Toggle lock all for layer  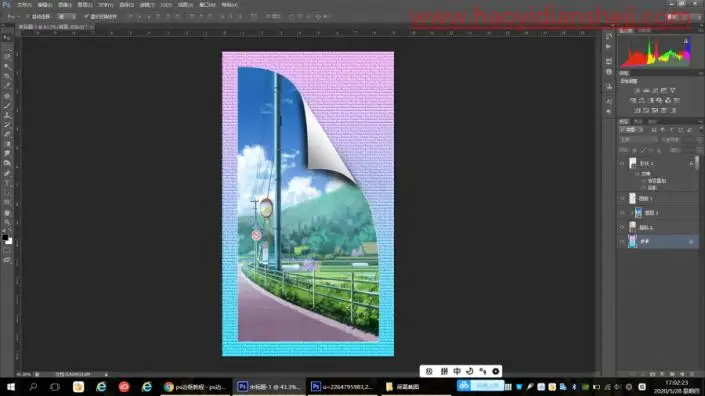[660, 150]
